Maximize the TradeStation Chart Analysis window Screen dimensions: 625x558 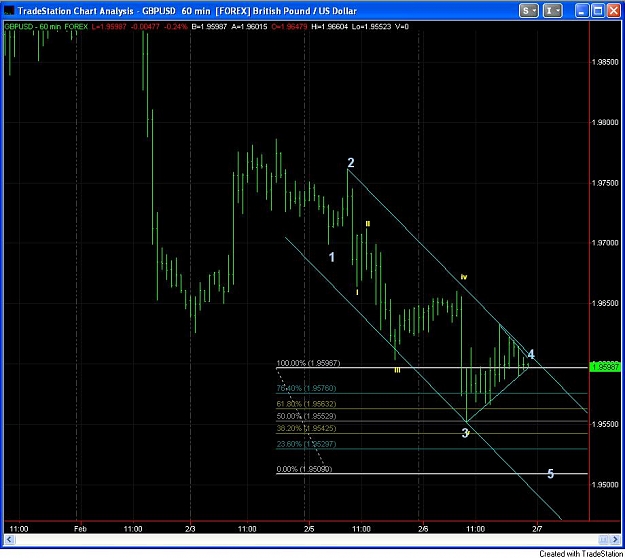click(x=598, y=11)
